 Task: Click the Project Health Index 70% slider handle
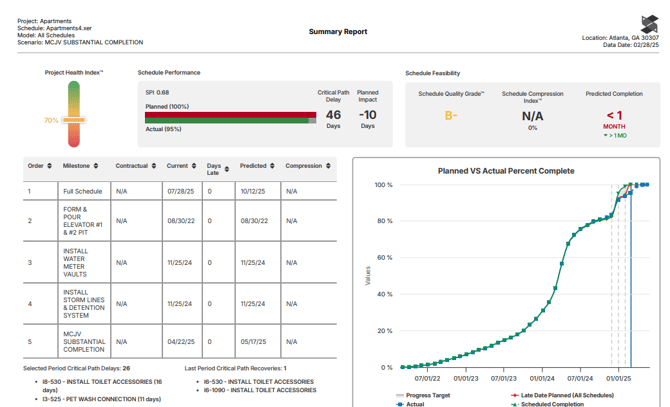click(74, 120)
